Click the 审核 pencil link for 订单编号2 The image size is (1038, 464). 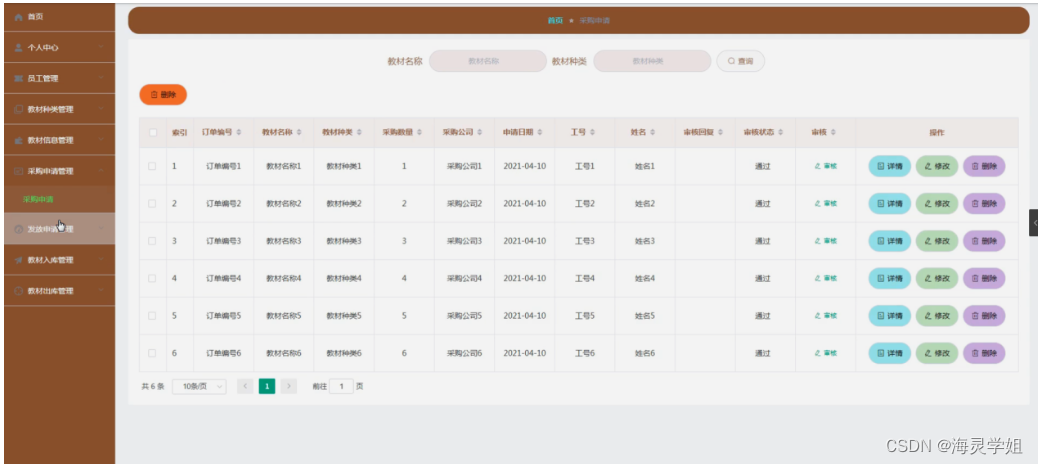[826, 204]
